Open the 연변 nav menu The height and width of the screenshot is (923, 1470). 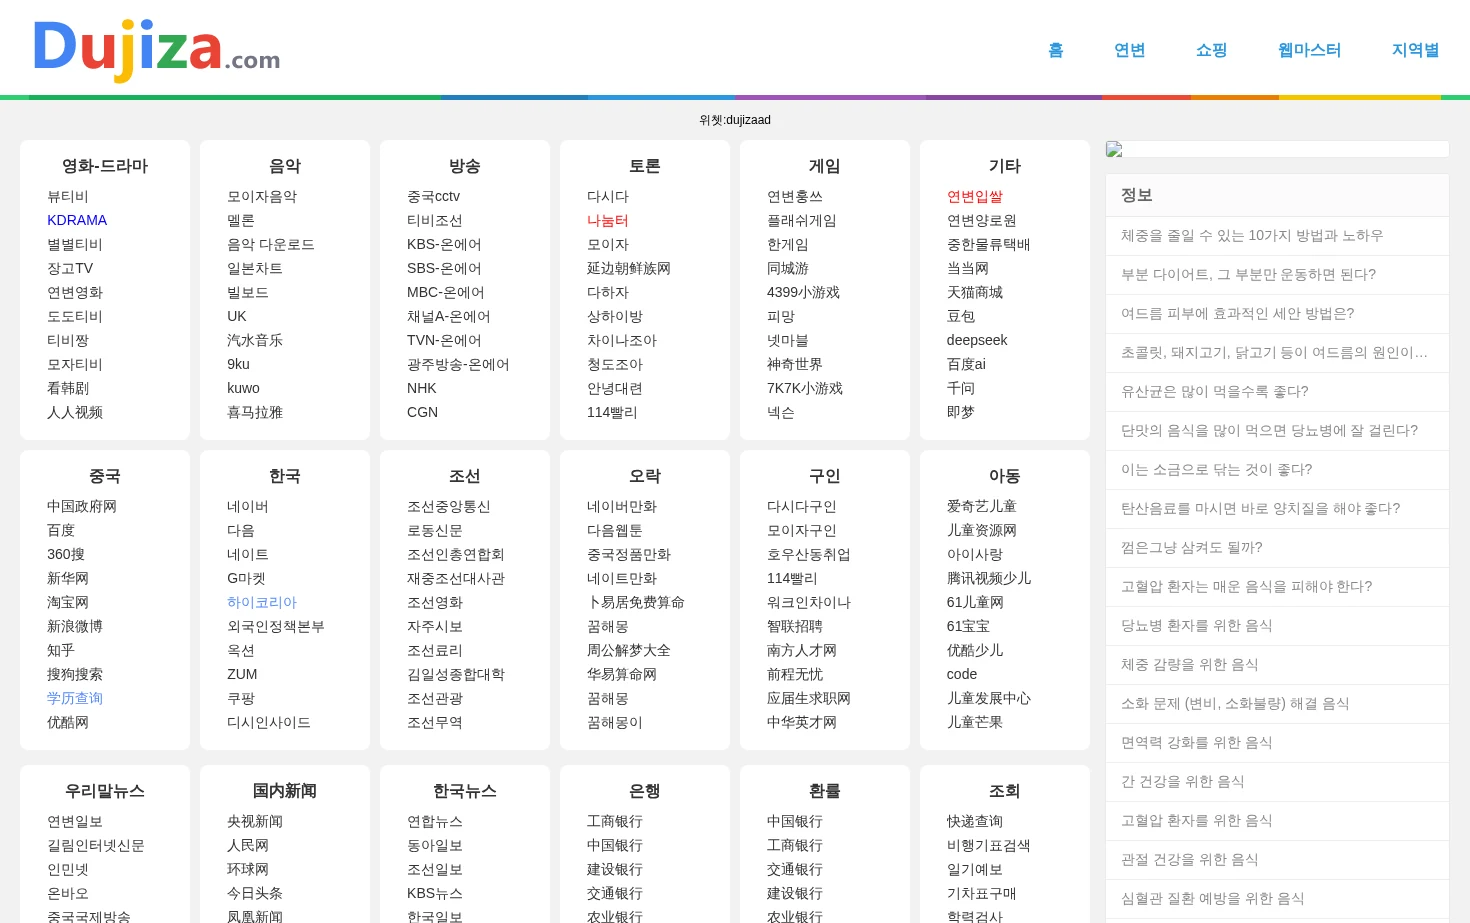(1130, 50)
